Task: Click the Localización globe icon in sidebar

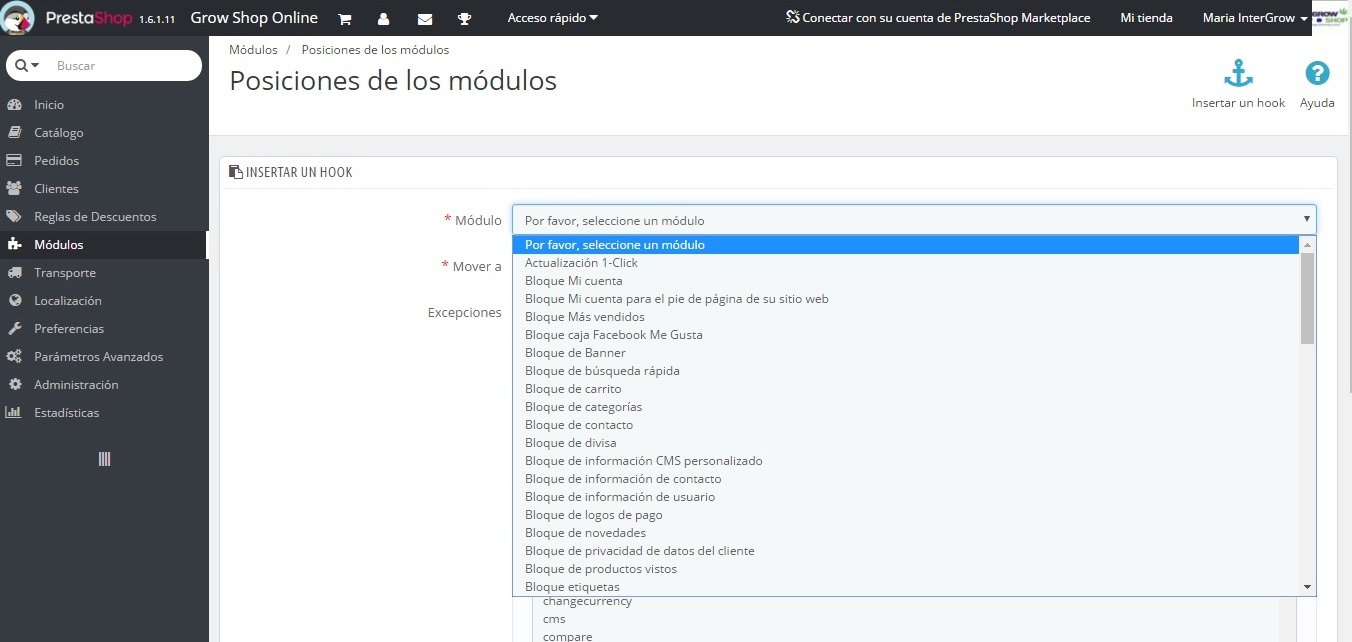Action: (x=14, y=300)
